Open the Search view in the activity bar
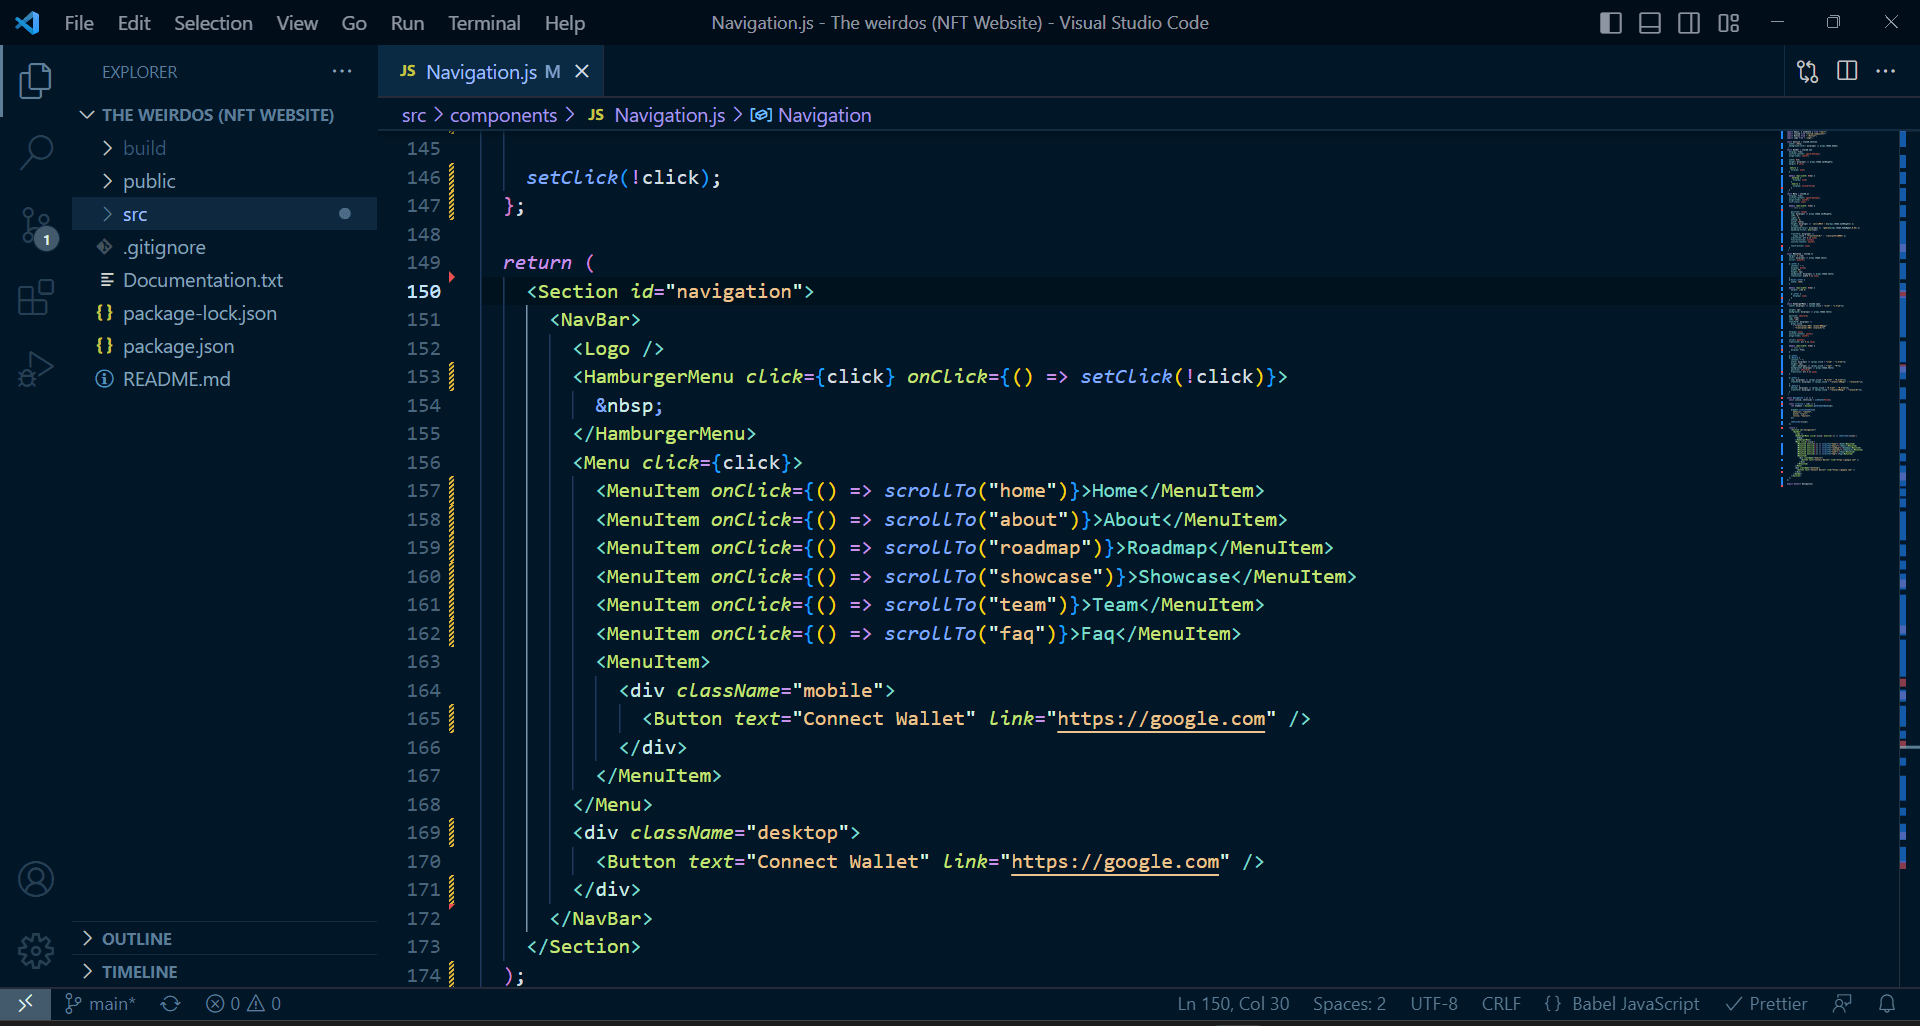The height and width of the screenshot is (1026, 1920). click(36, 151)
